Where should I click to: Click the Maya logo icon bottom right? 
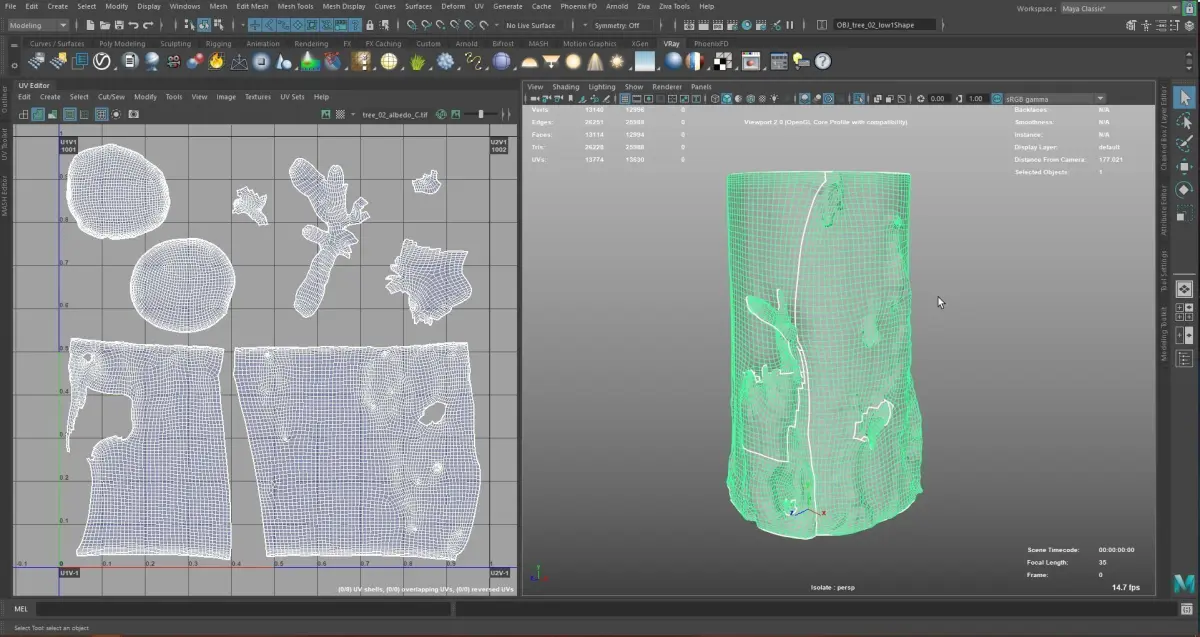[x=1185, y=582]
